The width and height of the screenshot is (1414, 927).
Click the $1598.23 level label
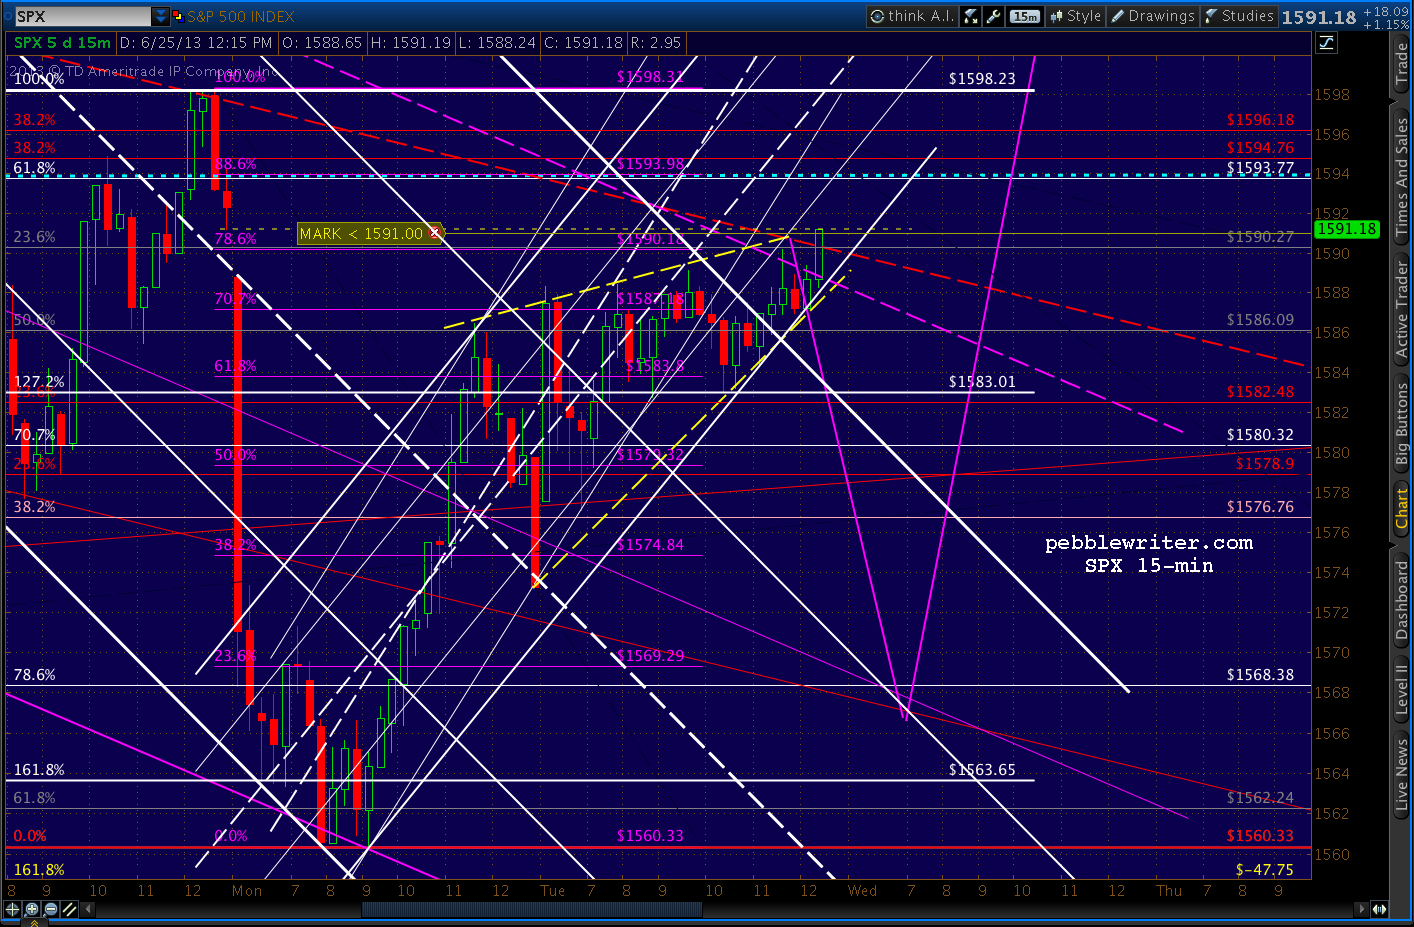pyautogui.click(x=982, y=79)
